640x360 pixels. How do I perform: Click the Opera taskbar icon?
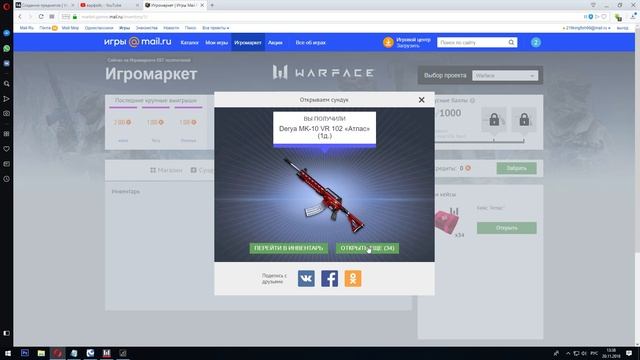(58, 353)
